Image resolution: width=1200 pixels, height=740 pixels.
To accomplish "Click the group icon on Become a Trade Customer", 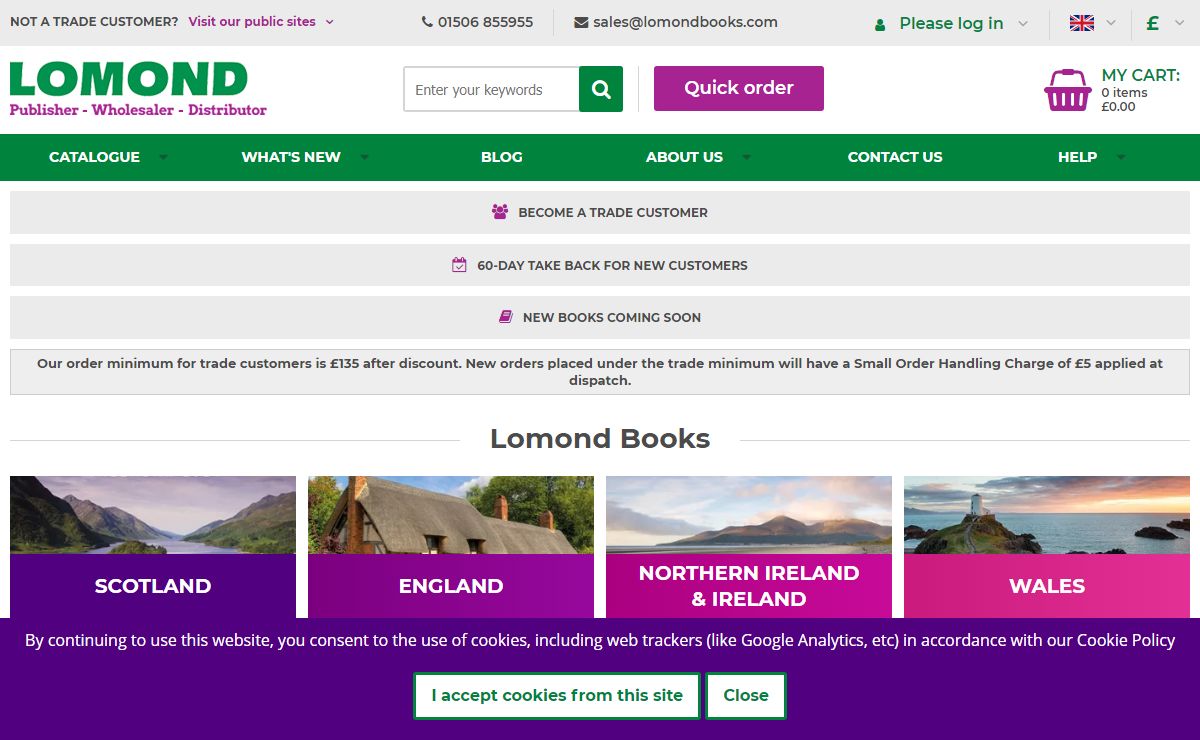I will 500,212.
